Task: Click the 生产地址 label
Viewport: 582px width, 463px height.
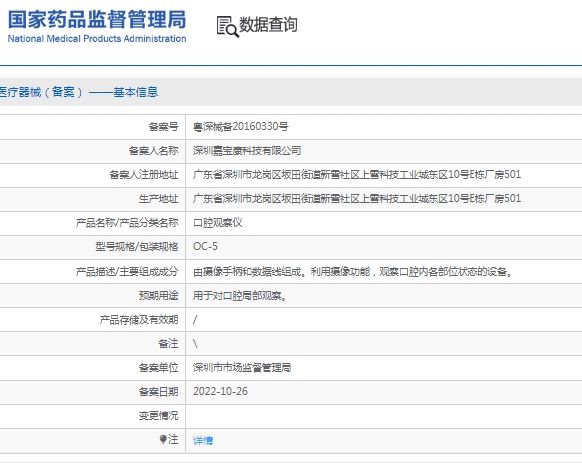Action: point(158,199)
